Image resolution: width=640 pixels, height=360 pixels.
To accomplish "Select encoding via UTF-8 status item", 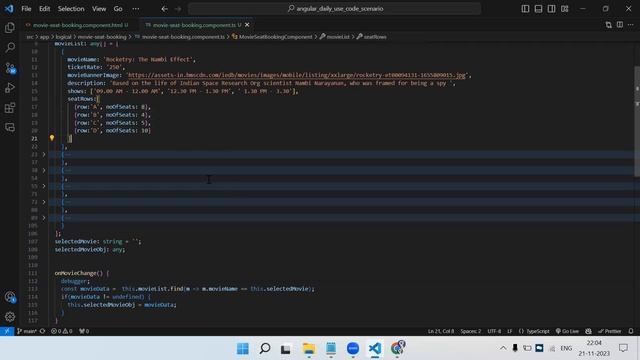I will point(494,331).
